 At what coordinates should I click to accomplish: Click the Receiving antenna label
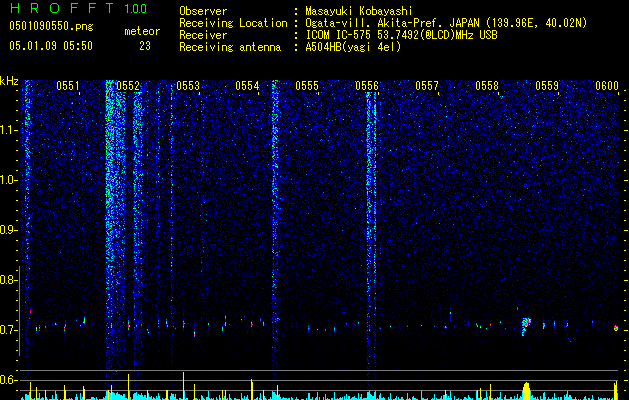click(x=230, y=47)
